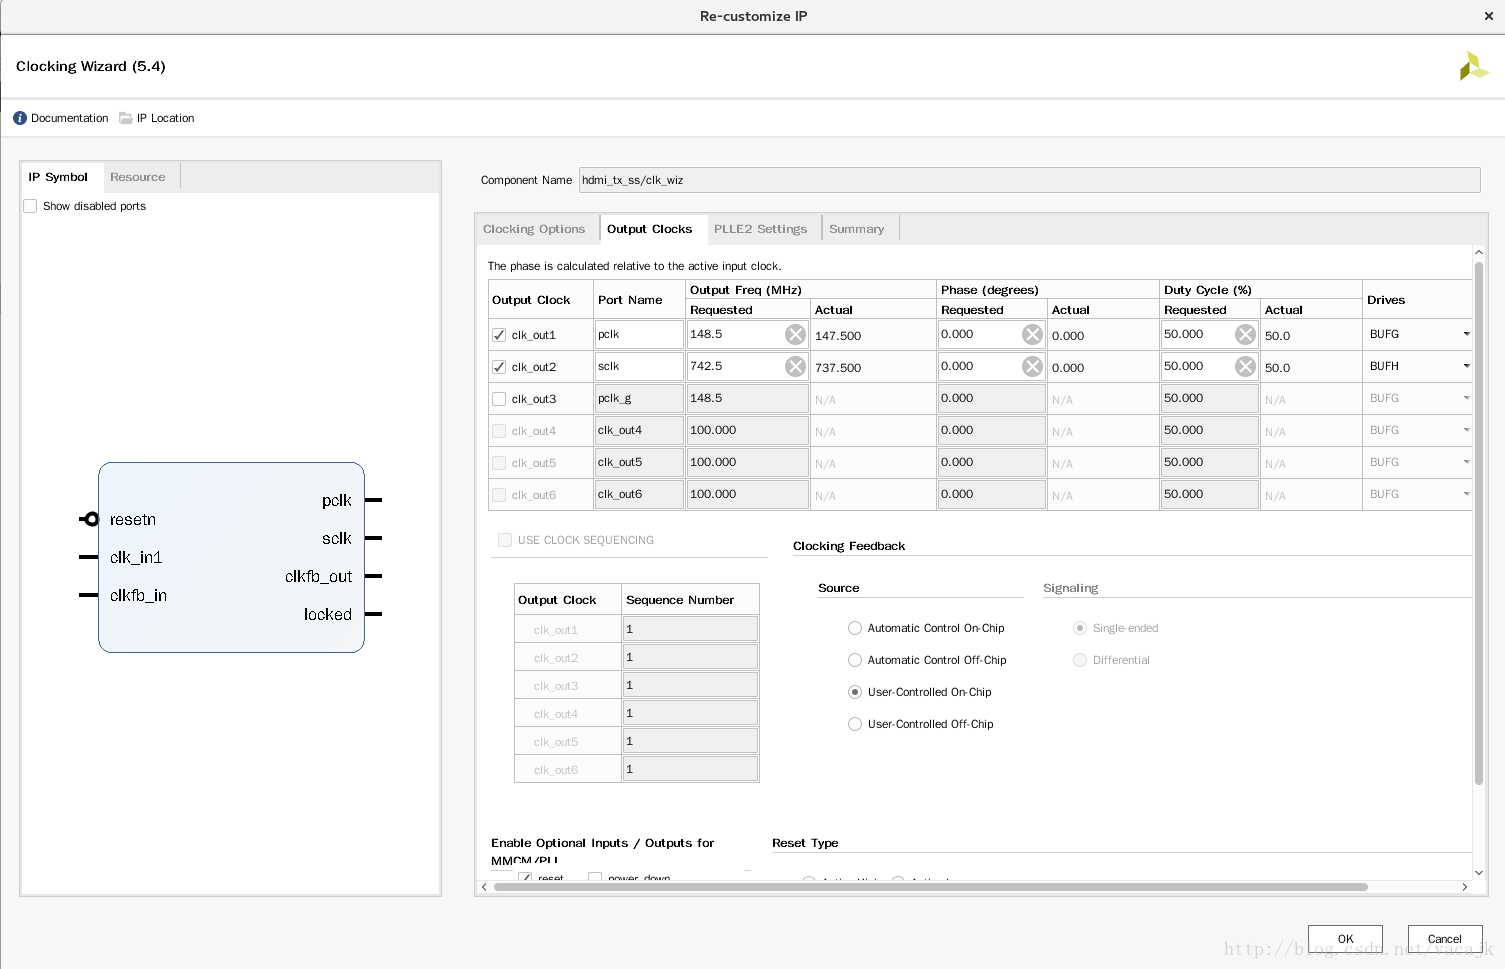Switch to the Resource tab
The height and width of the screenshot is (969, 1505).
tap(138, 177)
